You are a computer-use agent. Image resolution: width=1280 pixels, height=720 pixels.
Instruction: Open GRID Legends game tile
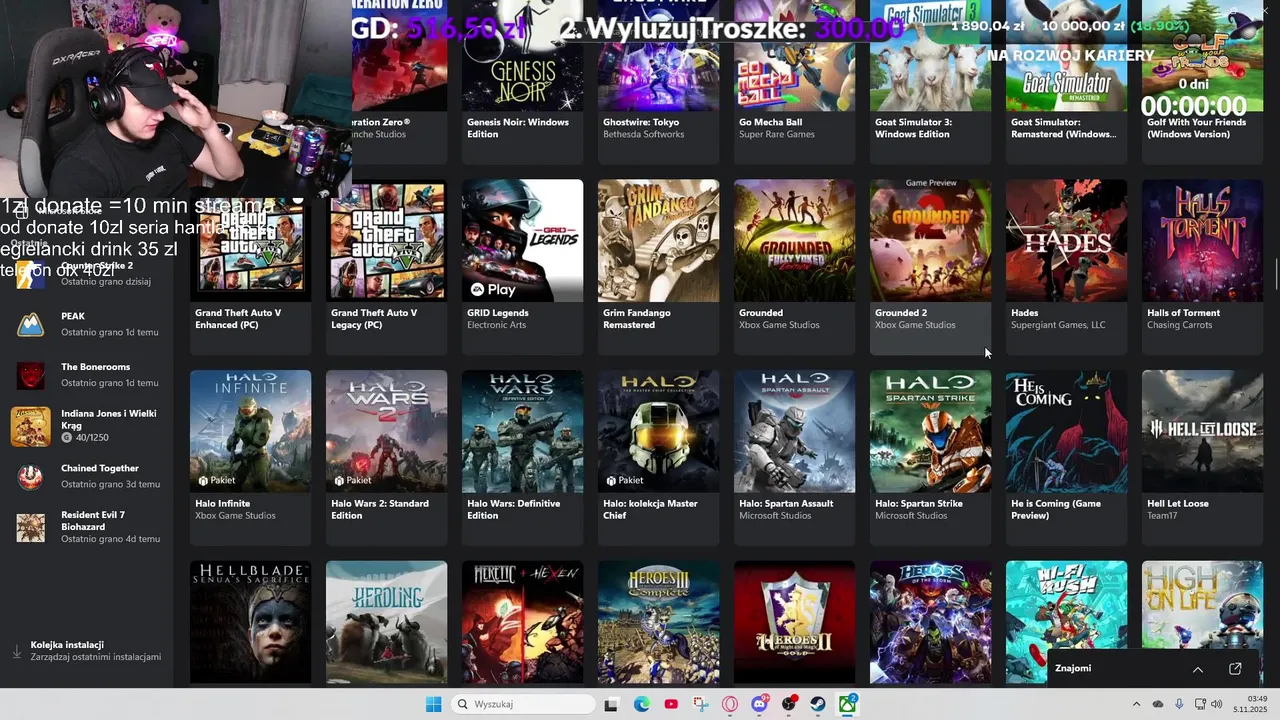tap(522, 266)
